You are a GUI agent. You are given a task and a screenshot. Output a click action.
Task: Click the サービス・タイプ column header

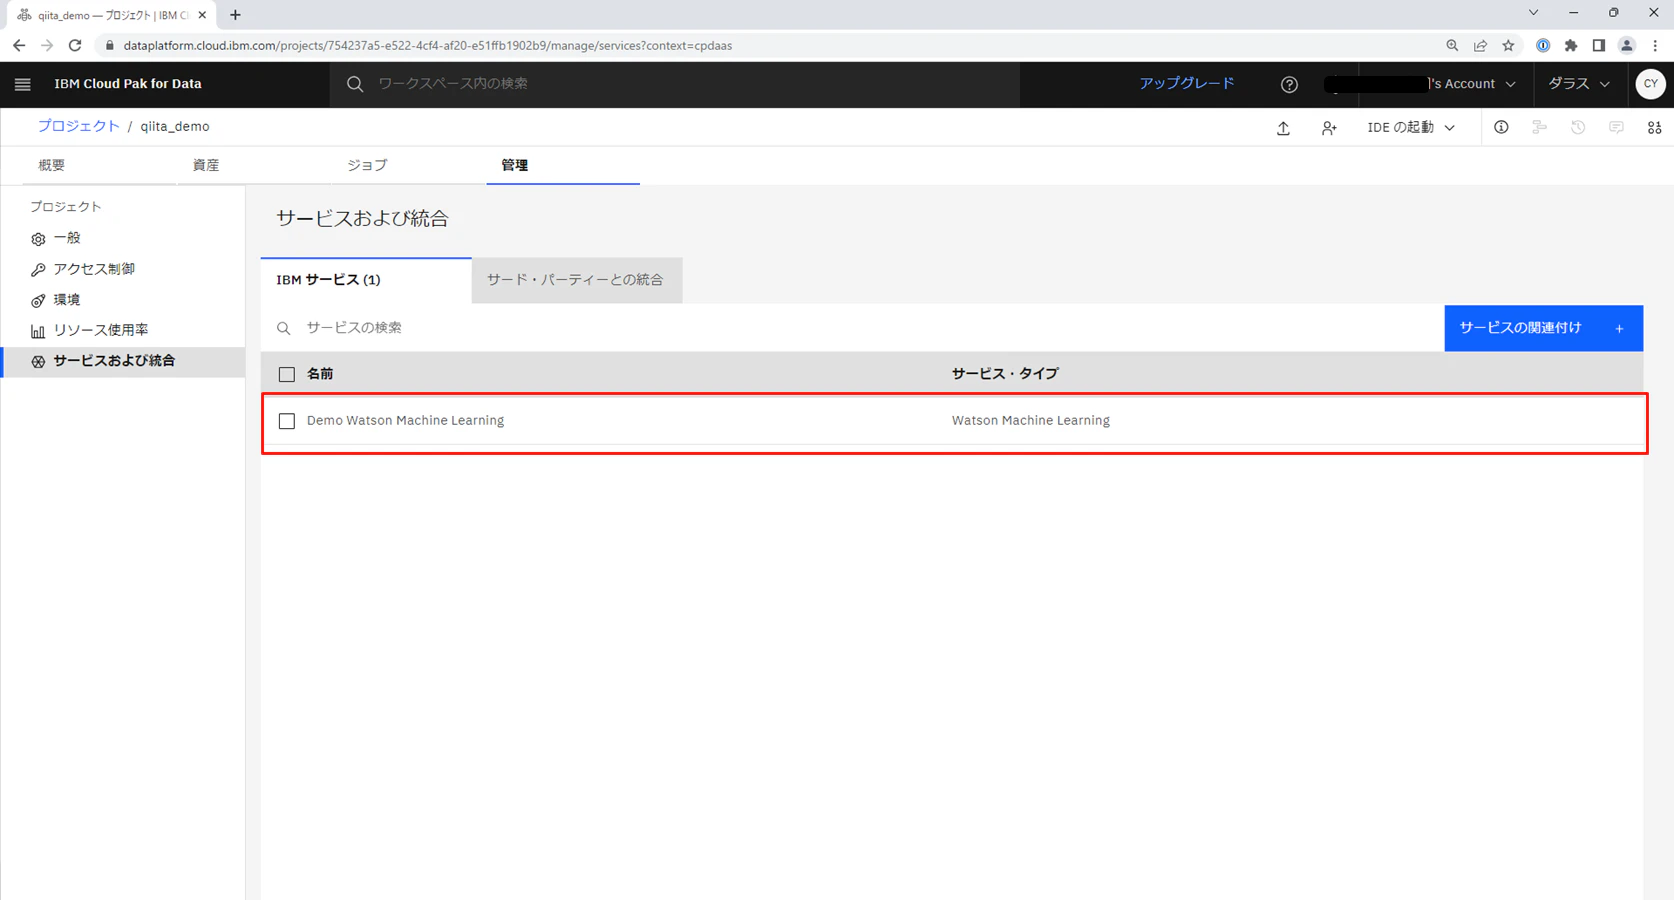(x=1005, y=374)
